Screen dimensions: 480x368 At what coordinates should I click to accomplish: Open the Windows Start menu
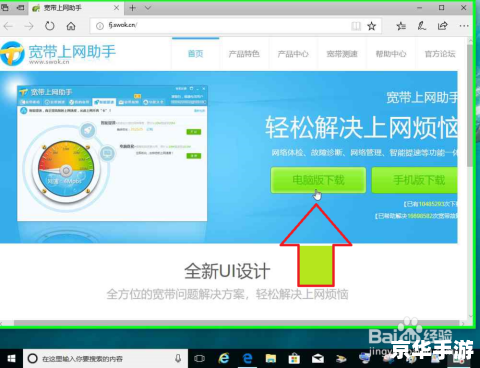pos(11,359)
